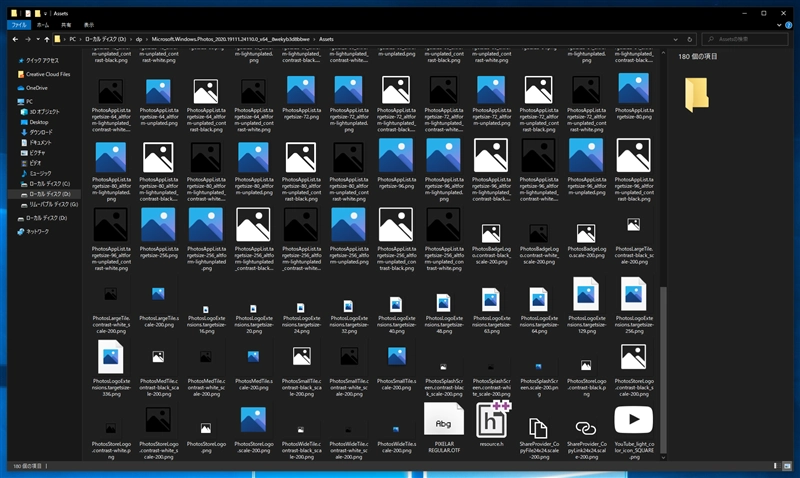This screenshot has width=800, height=478.
Task: Open the ファイル ribbon tab
Action: (19, 25)
